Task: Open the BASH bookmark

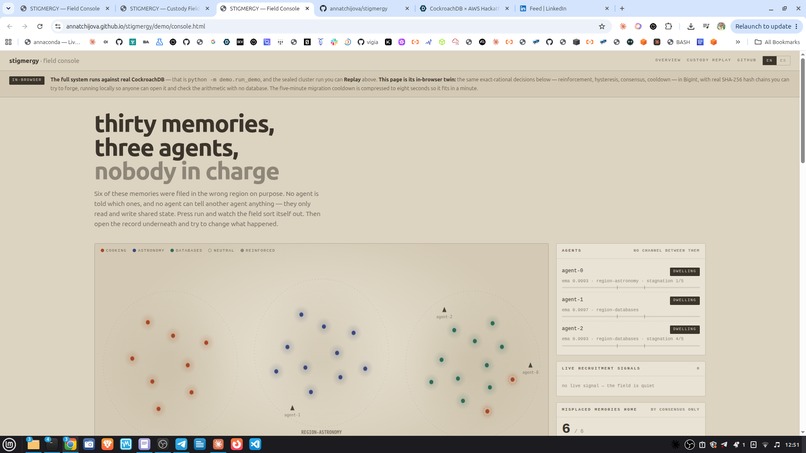Action: click(x=679, y=42)
